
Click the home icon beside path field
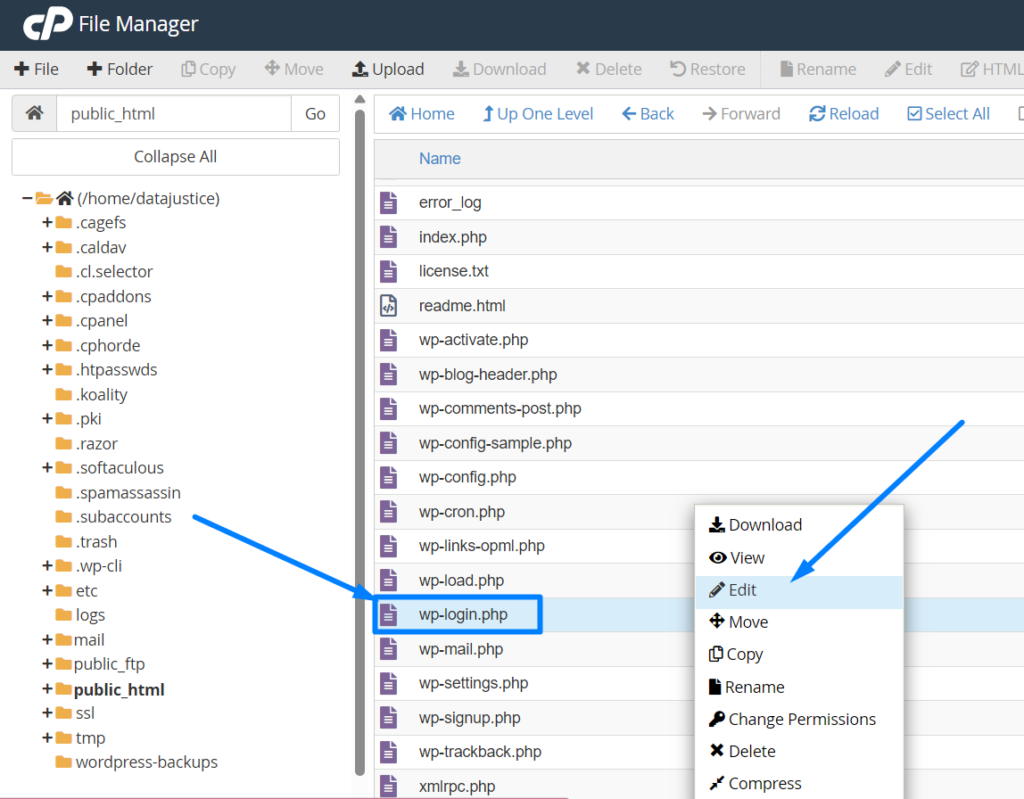[35, 113]
